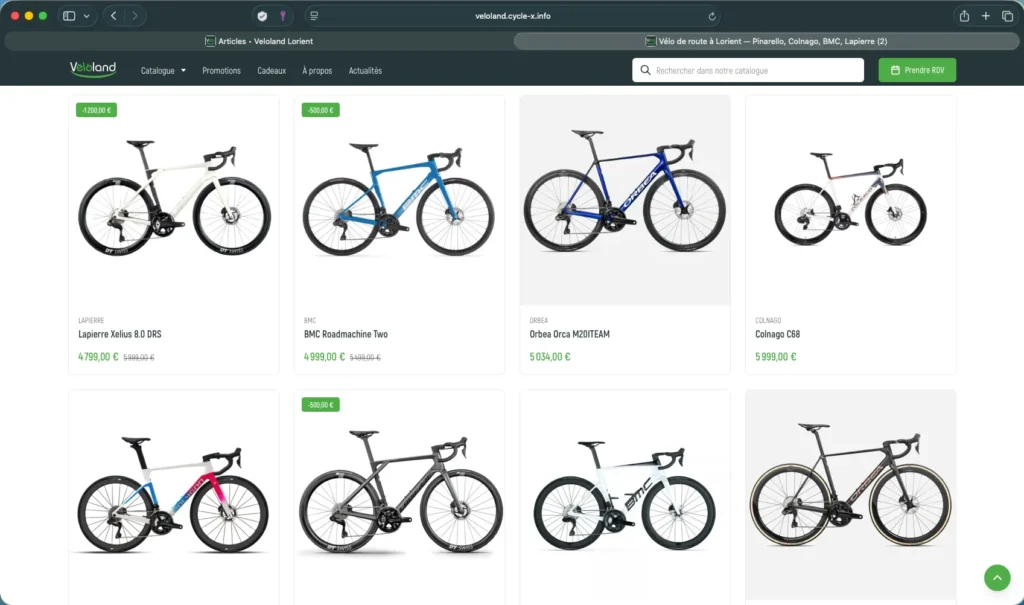Open the white, blue and pink bike image
1024x605 pixels.
tap(174, 495)
